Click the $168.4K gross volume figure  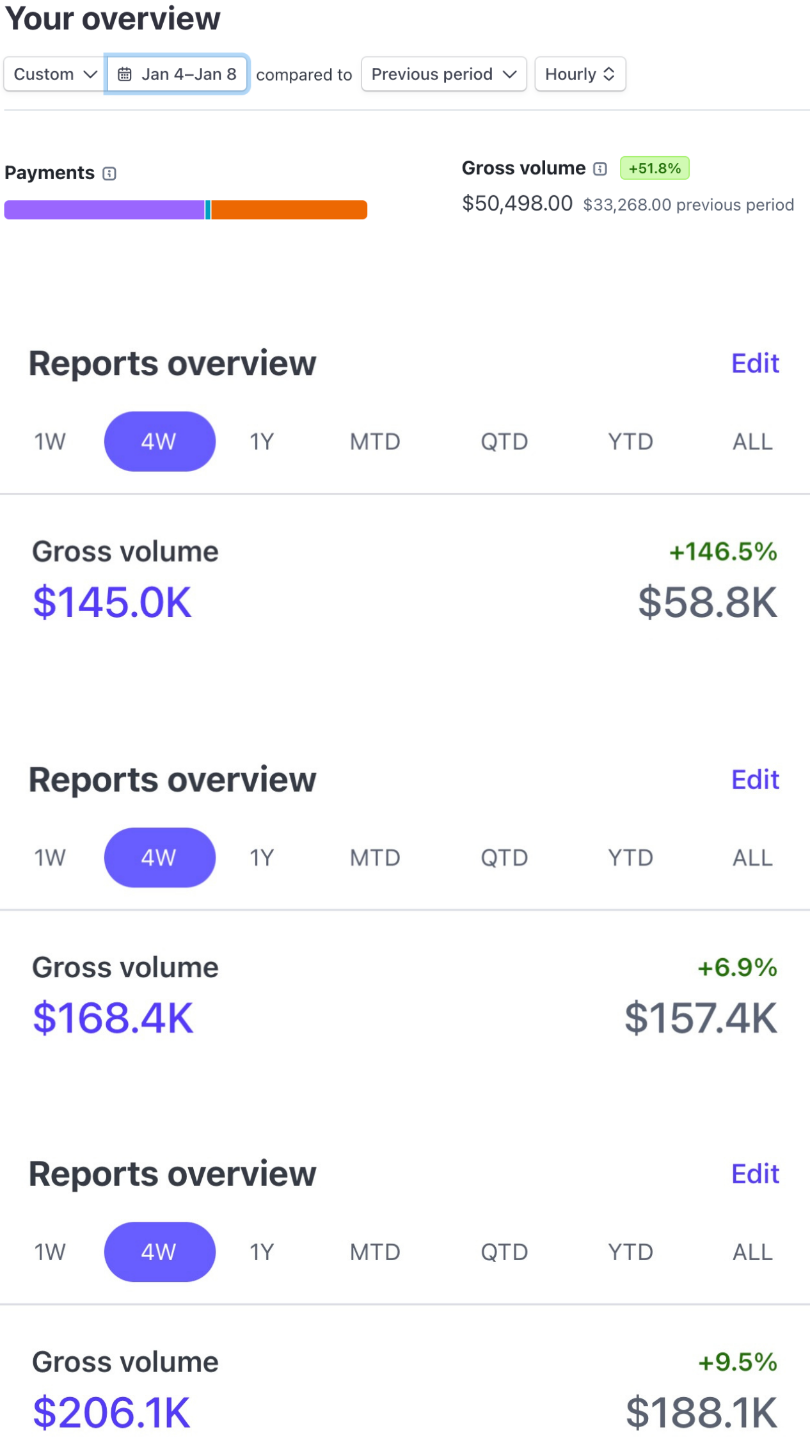click(113, 1018)
